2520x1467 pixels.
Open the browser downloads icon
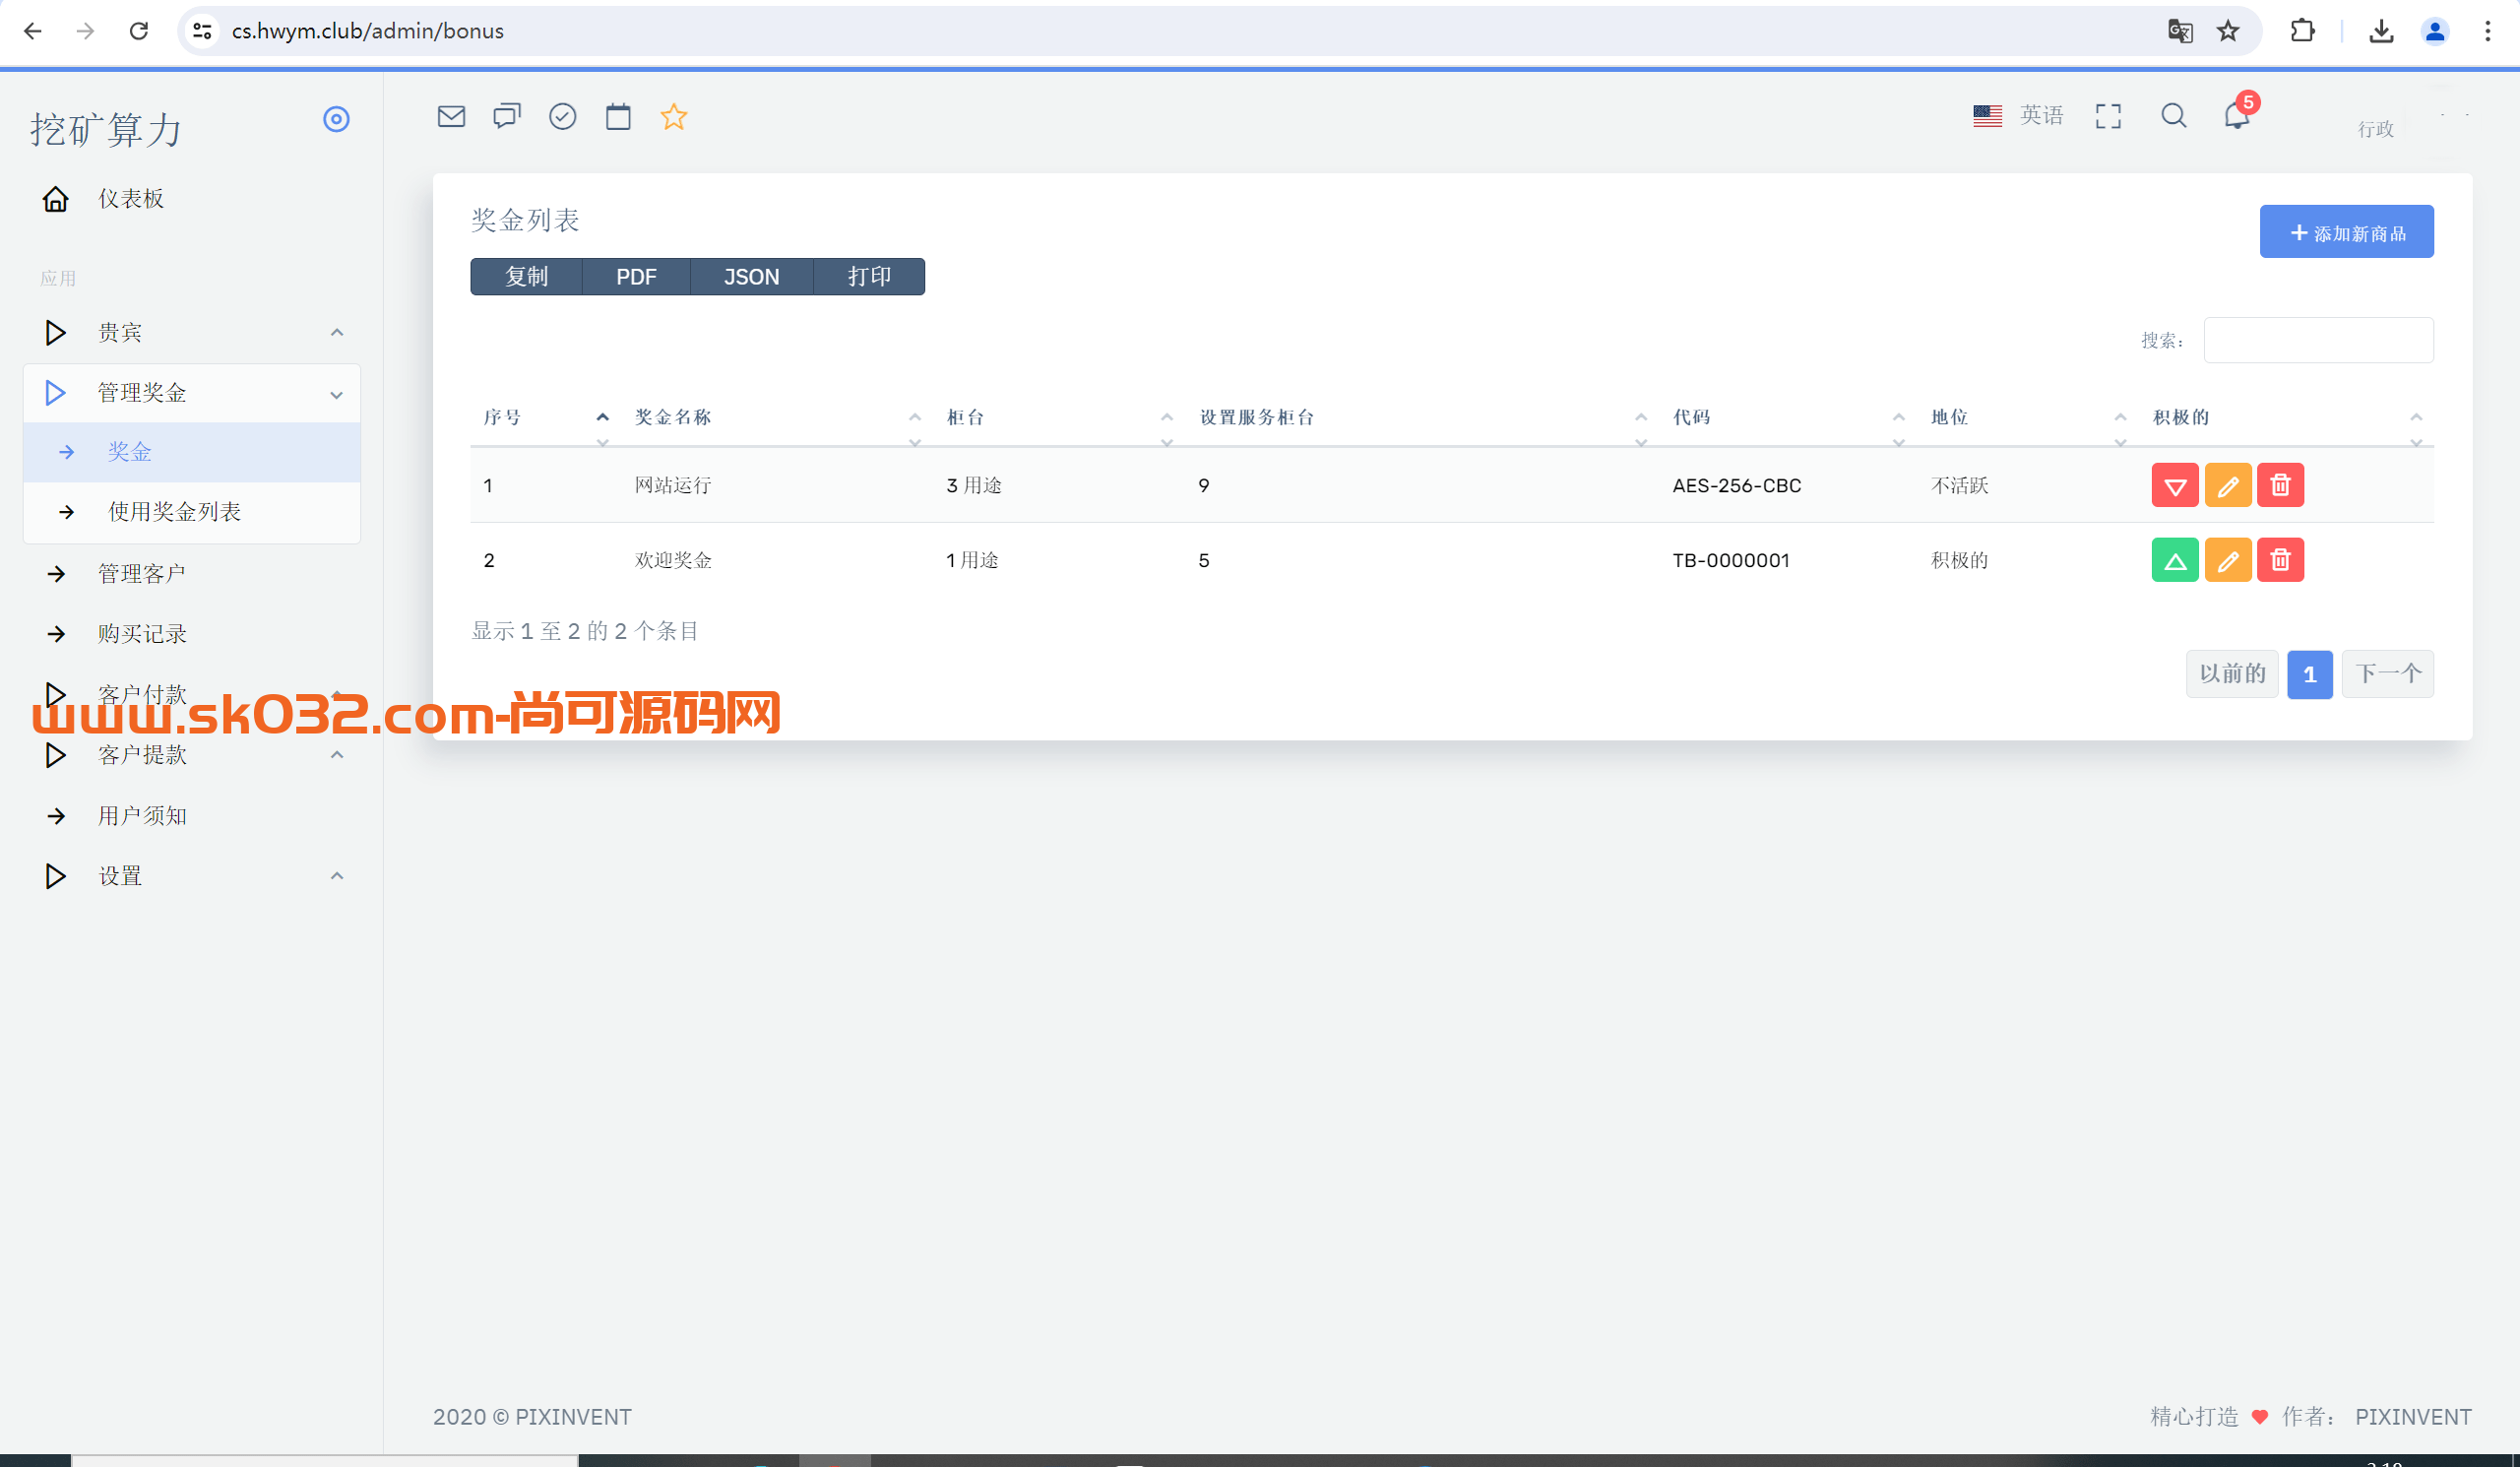click(2381, 31)
